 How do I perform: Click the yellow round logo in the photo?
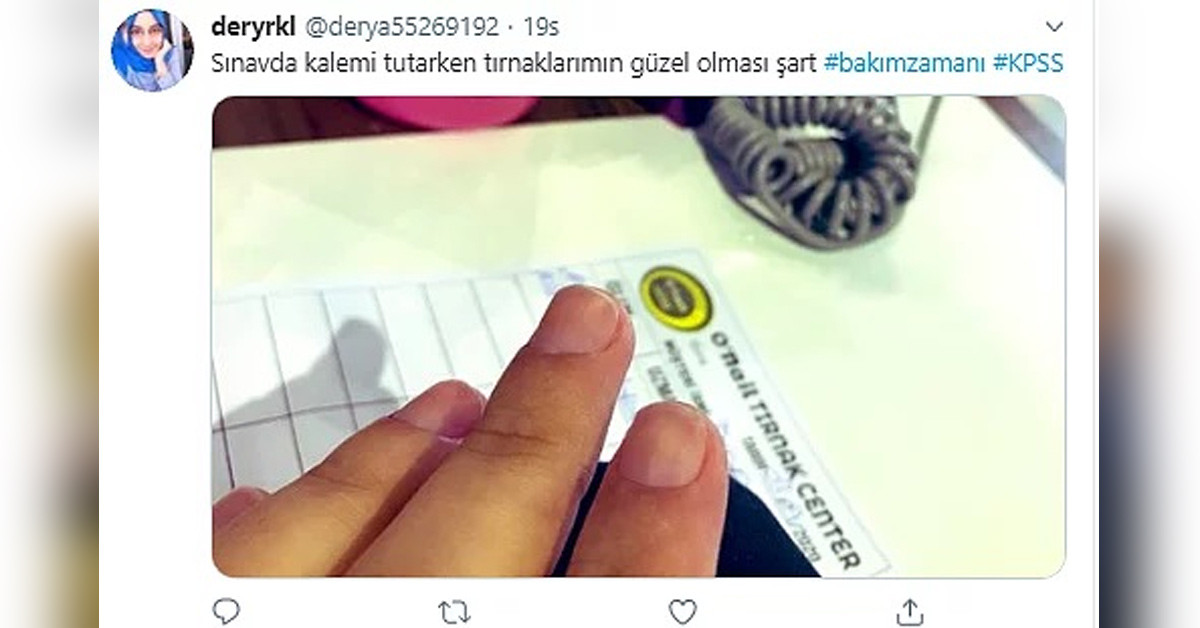[x=674, y=297]
